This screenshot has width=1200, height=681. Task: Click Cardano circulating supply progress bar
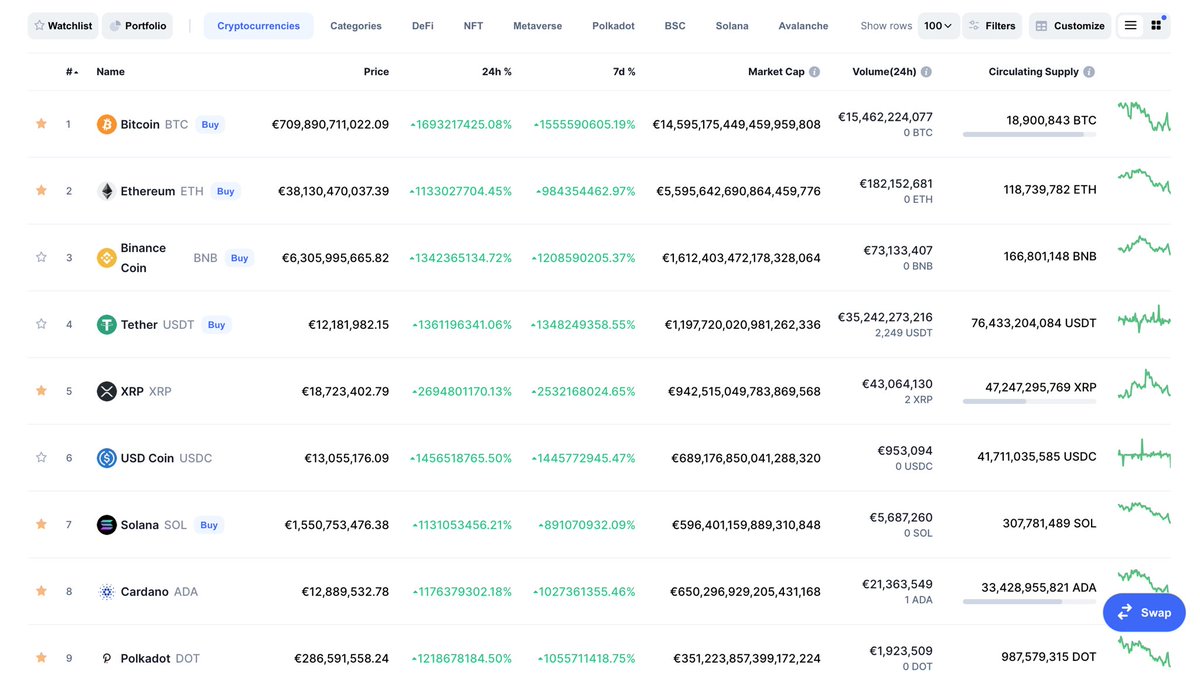click(x=1029, y=602)
